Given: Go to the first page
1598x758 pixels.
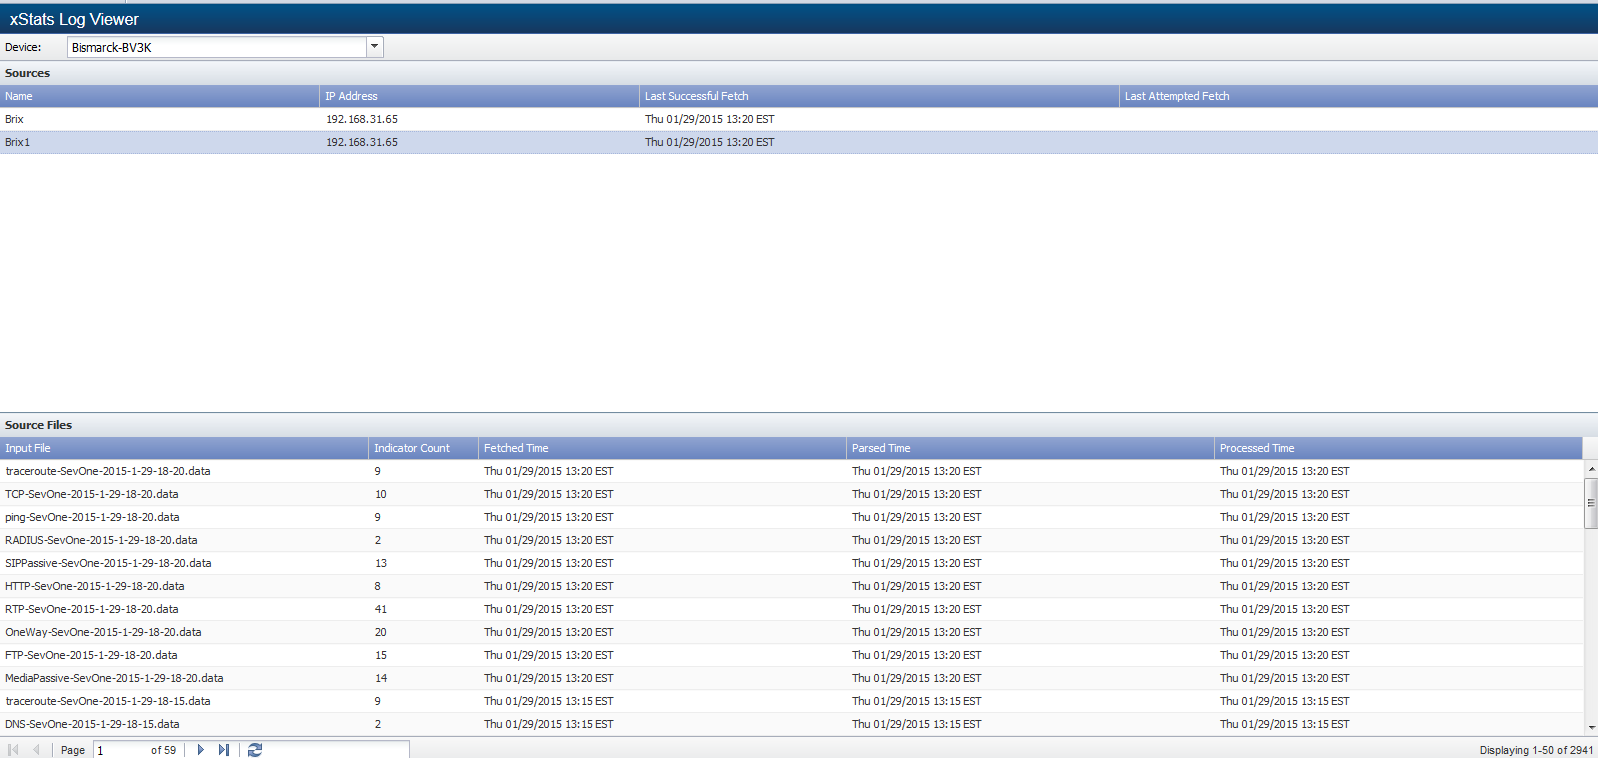Looking at the screenshot, I should coord(13,750).
